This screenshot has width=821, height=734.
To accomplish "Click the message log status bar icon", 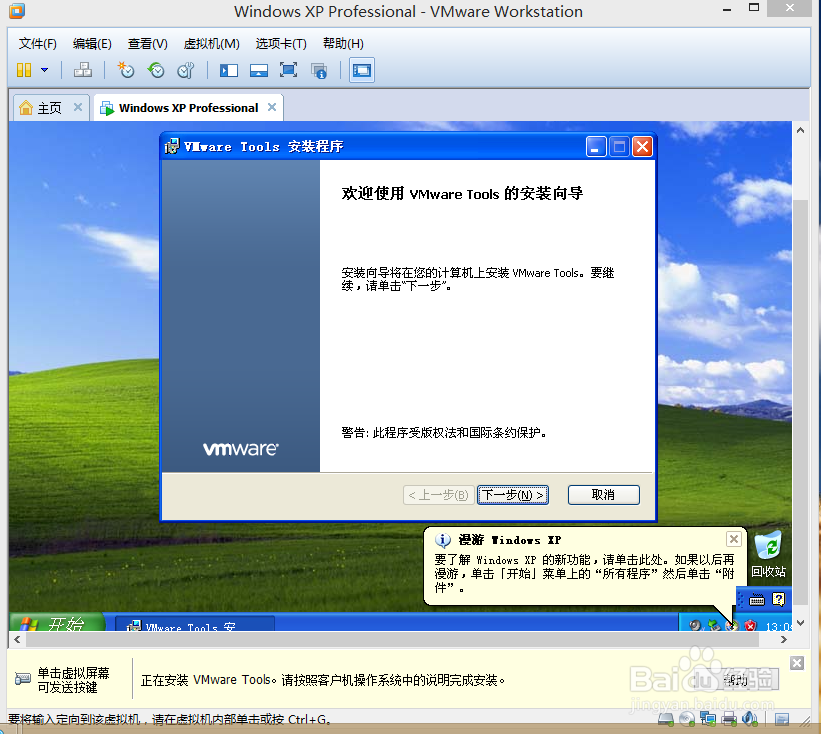I will [x=782, y=720].
